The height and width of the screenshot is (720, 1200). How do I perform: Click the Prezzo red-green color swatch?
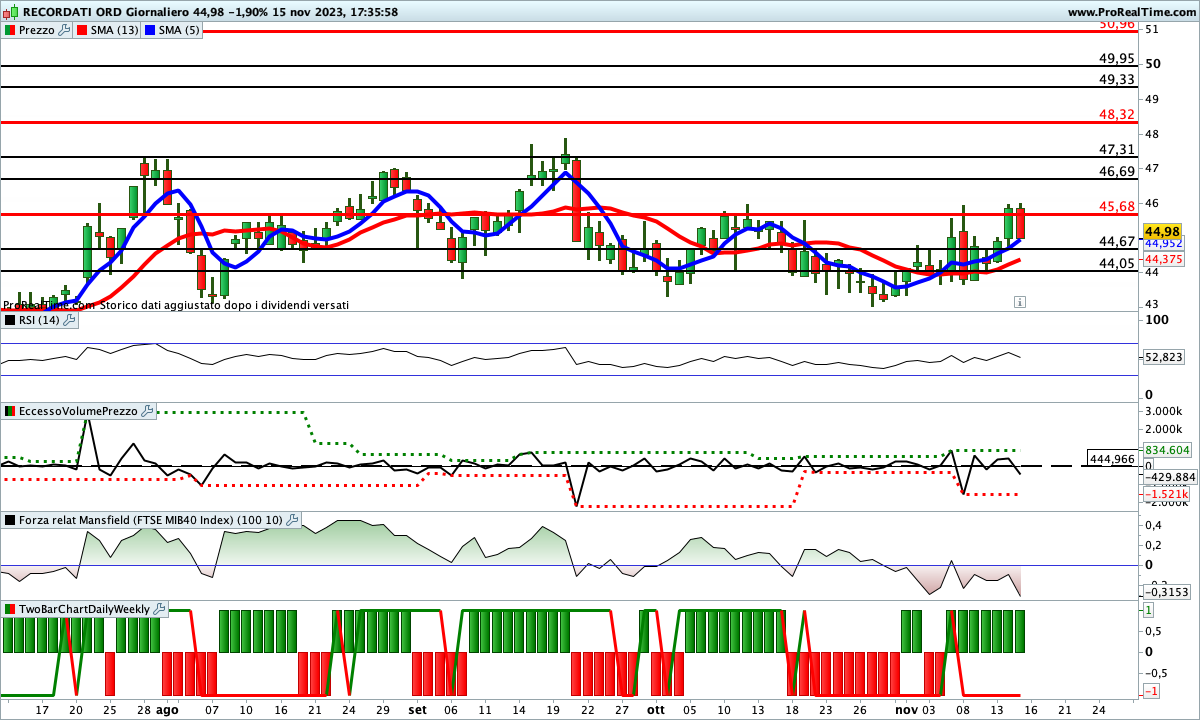(10, 30)
